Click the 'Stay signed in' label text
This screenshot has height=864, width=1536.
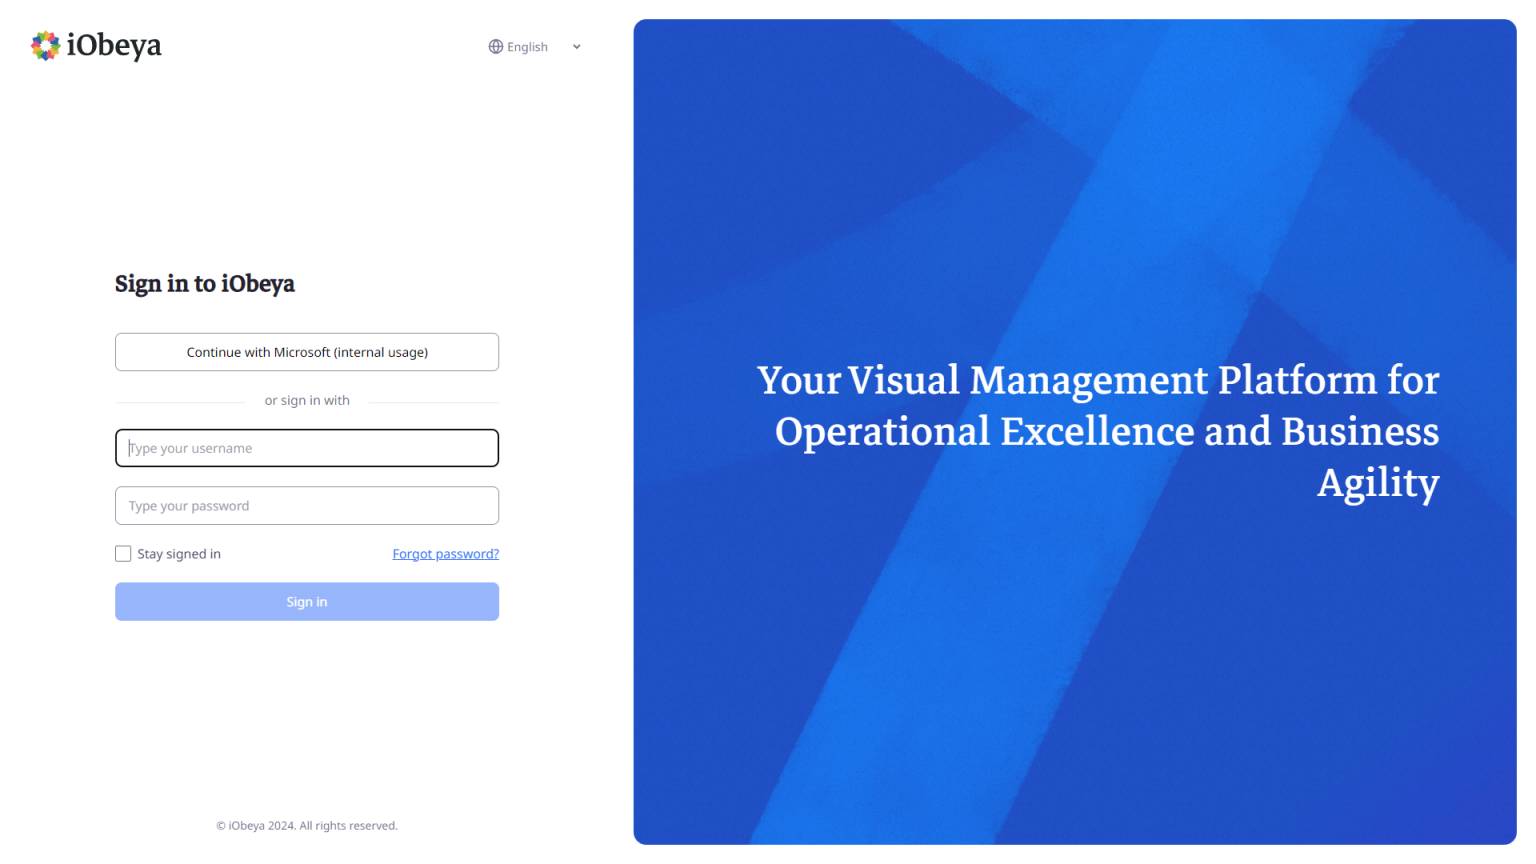pyautogui.click(x=179, y=554)
